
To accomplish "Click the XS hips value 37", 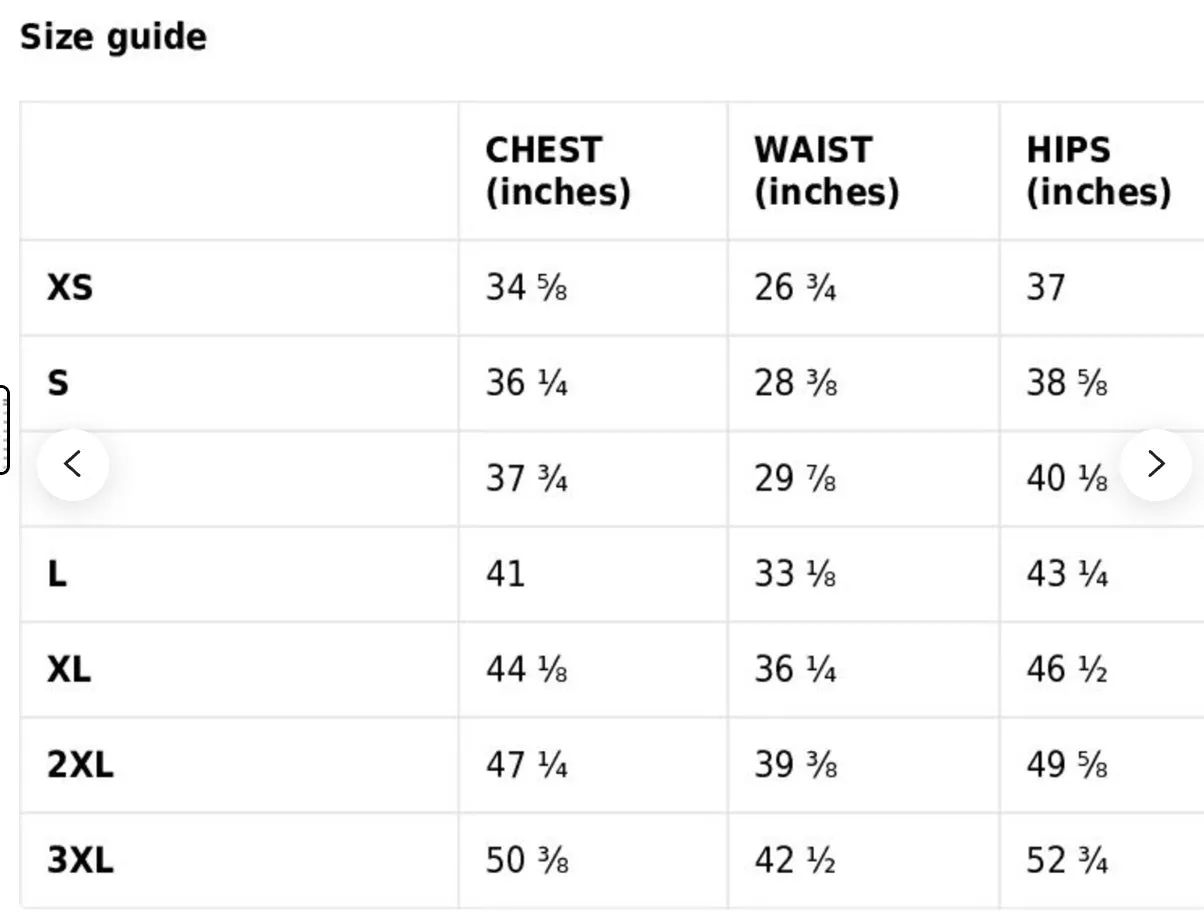I will coord(1046,288).
